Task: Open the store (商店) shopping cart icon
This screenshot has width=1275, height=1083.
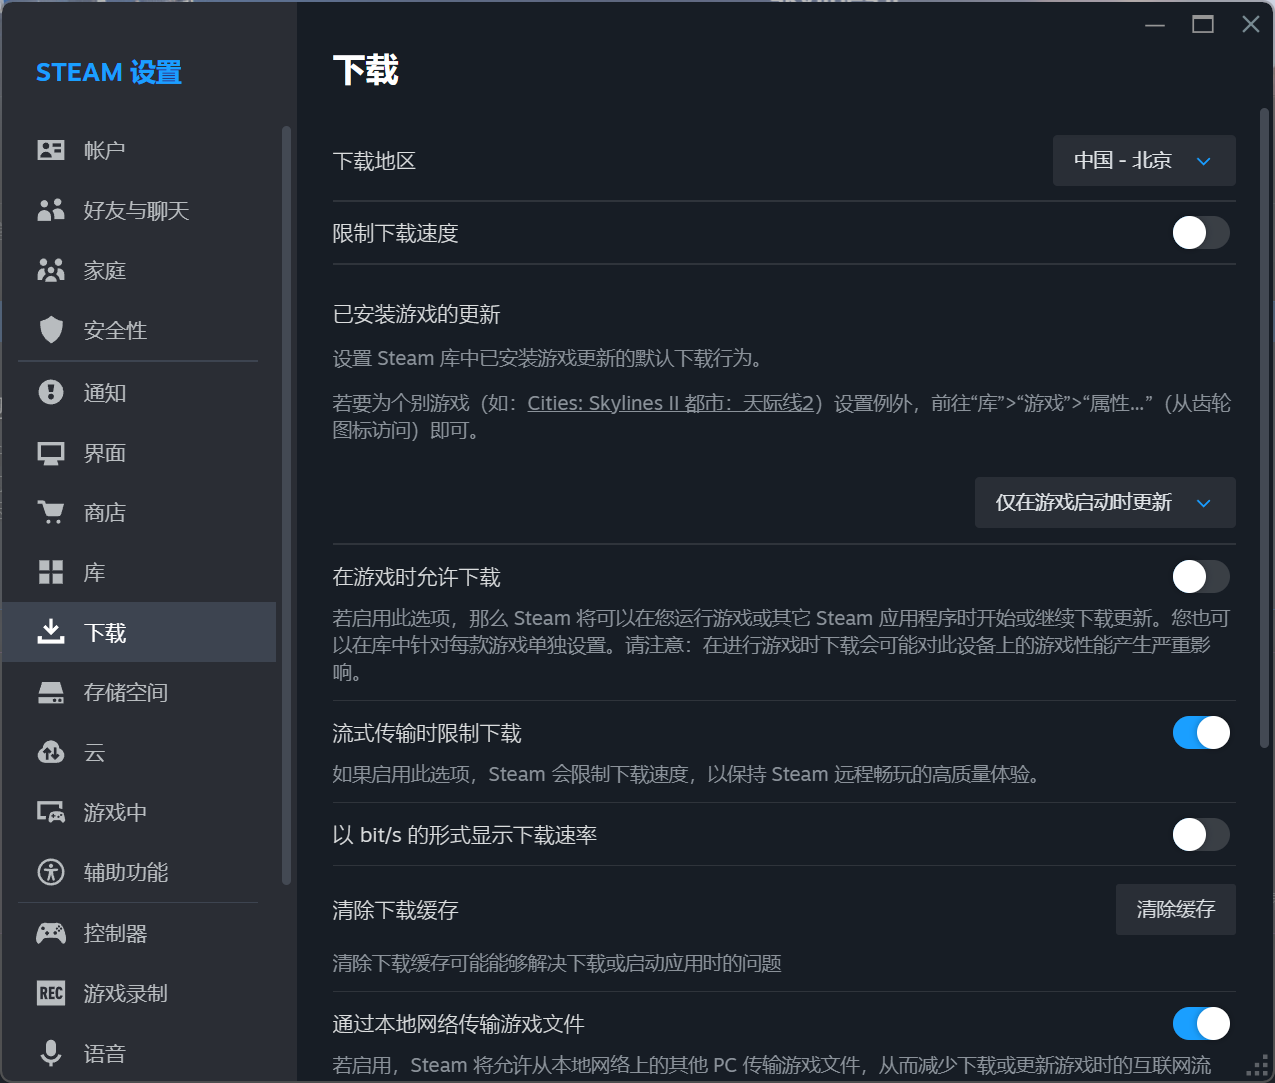Action: pos(51,512)
